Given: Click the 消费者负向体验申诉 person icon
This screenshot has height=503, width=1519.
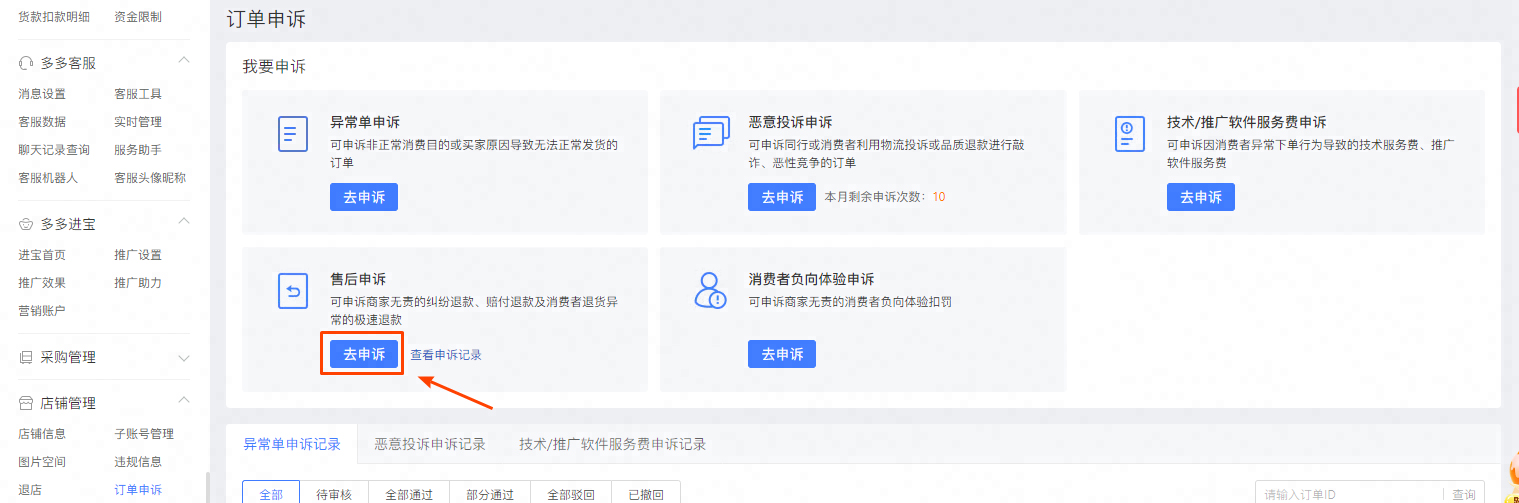Looking at the screenshot, I should (710, 291).
